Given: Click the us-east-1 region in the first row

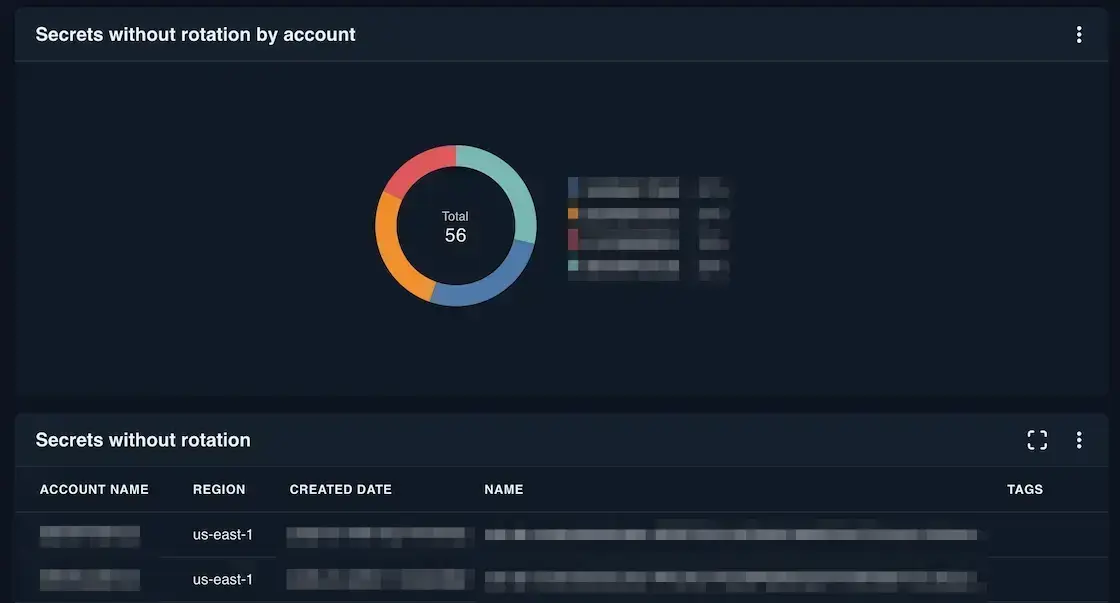Looking at the screenshot, I should tap(223, 533).
